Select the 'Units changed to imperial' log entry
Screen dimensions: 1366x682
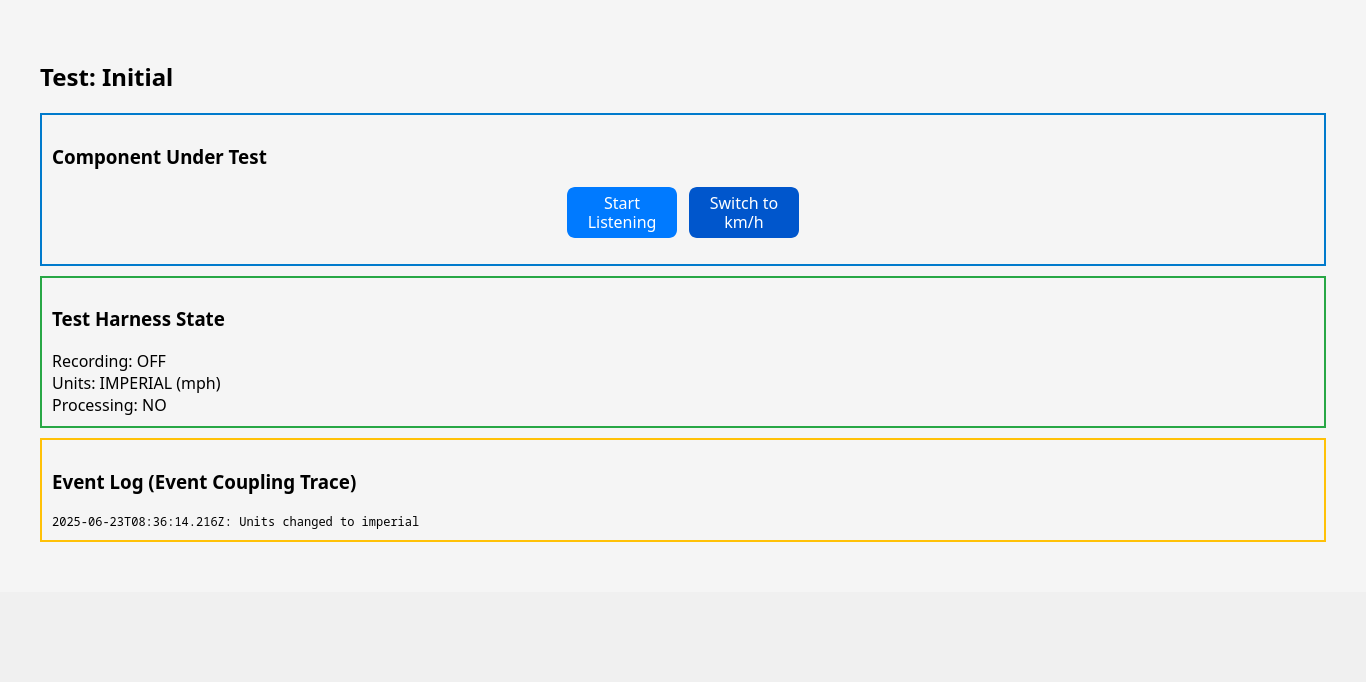[x=235, y=522]
